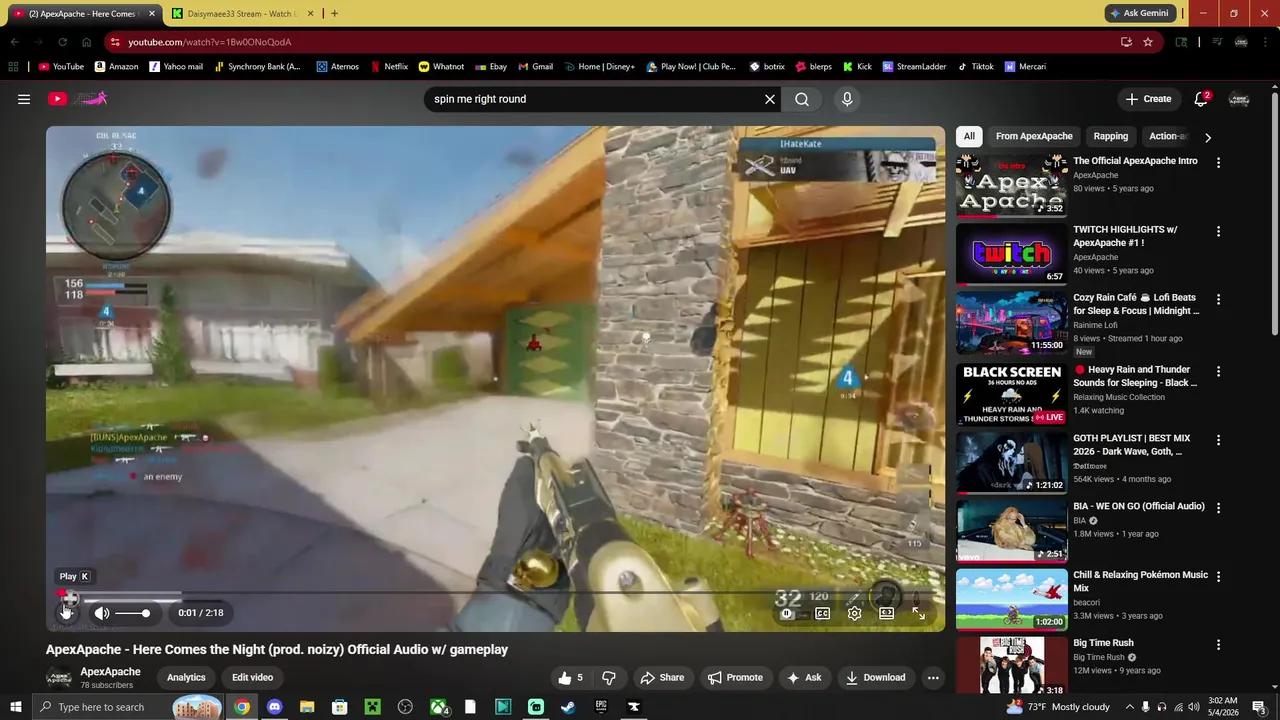Go to YouTube home via the logo
This screenshot has height=720, width=1280.
(x=78, y=99)
